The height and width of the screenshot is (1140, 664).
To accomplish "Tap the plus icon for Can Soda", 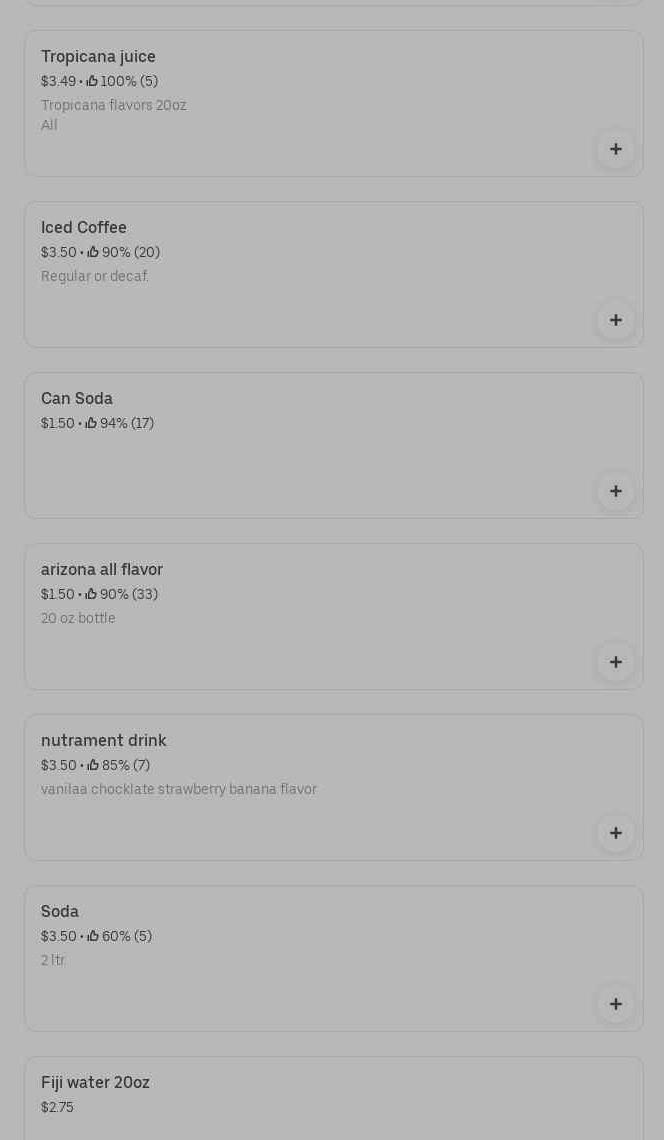I will pyautogui.click(x=615, y=491).
